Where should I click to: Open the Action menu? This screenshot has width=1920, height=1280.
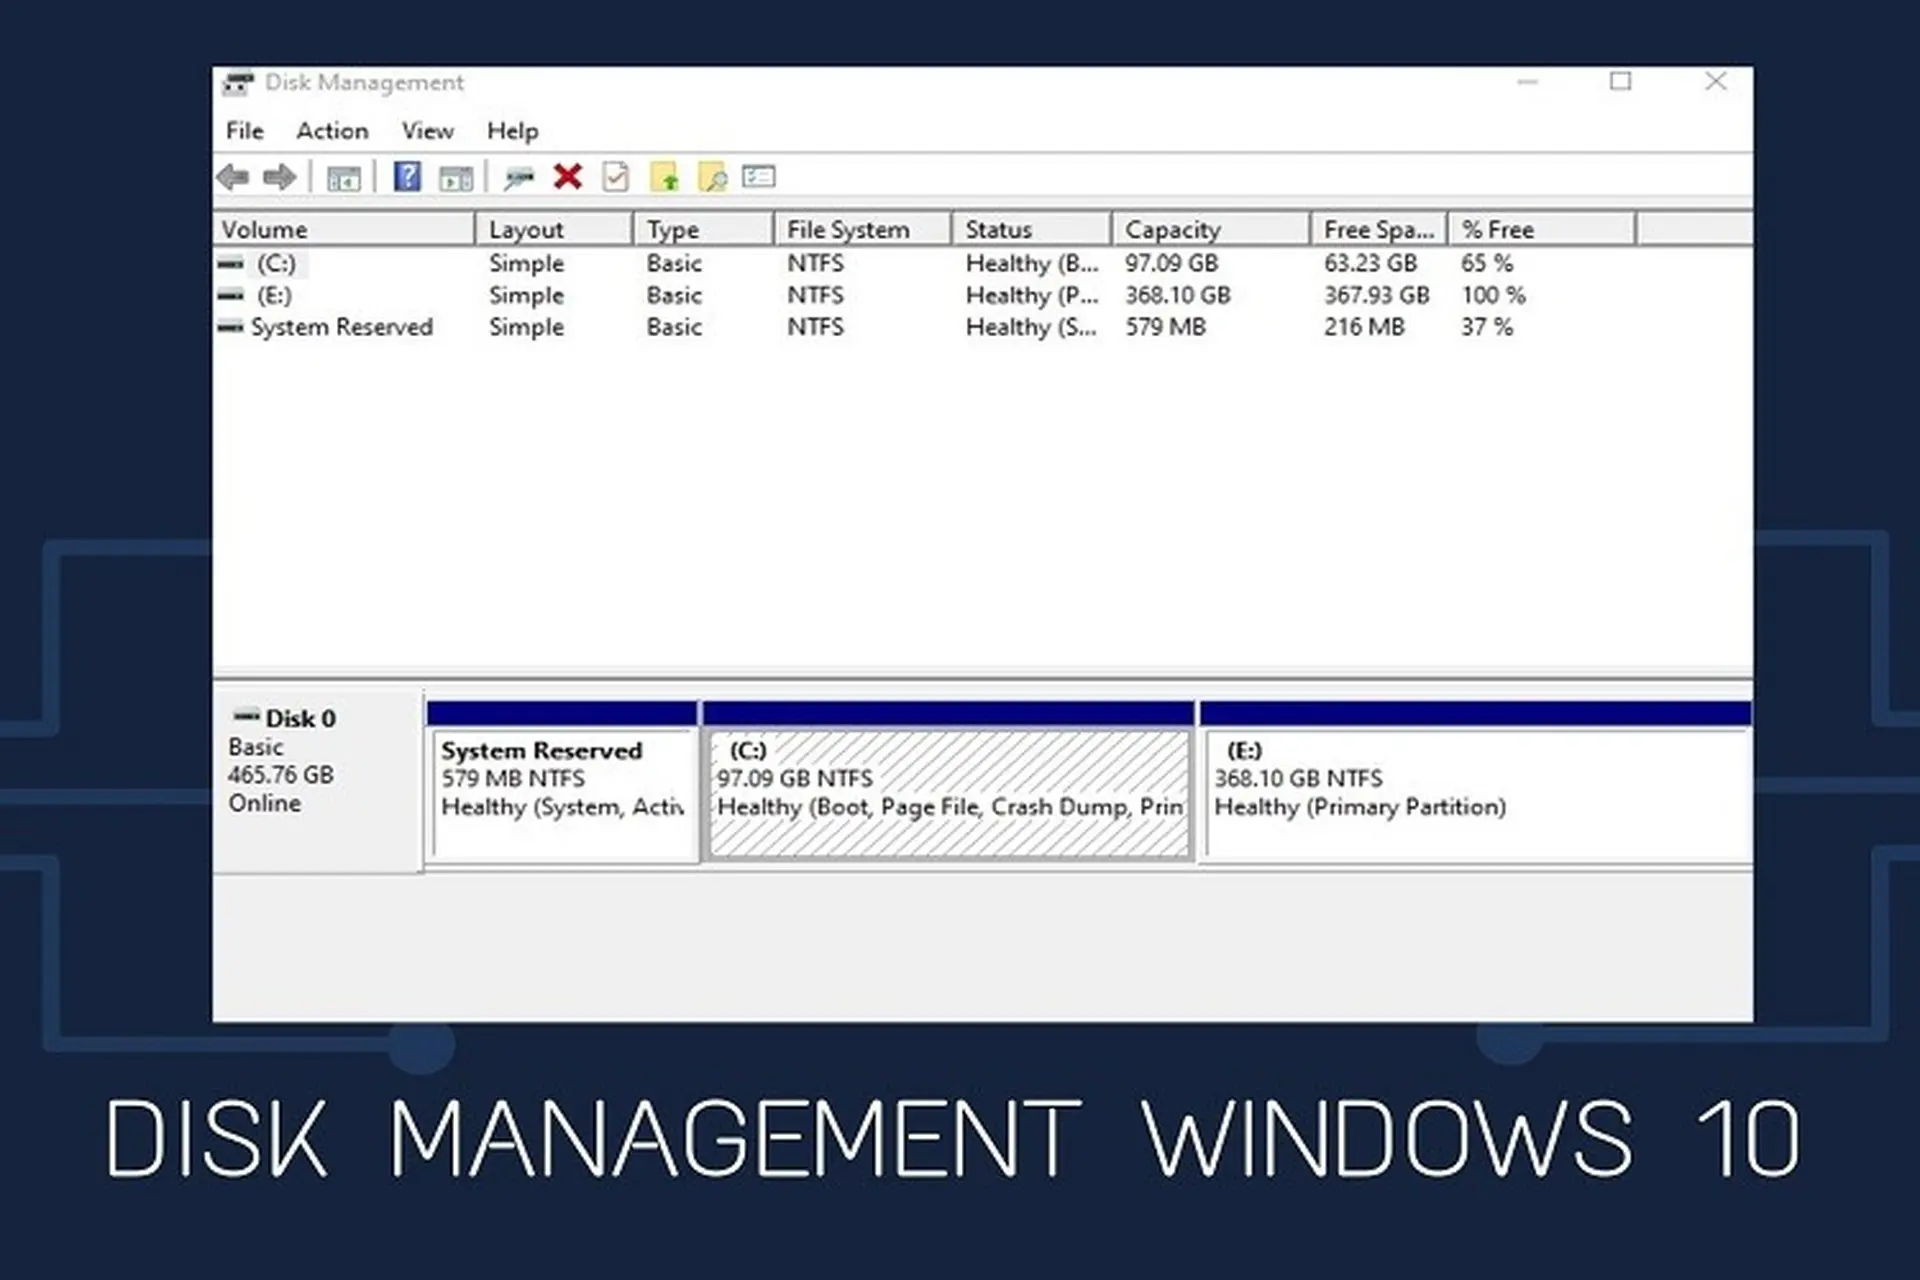[x=332, y=131]
